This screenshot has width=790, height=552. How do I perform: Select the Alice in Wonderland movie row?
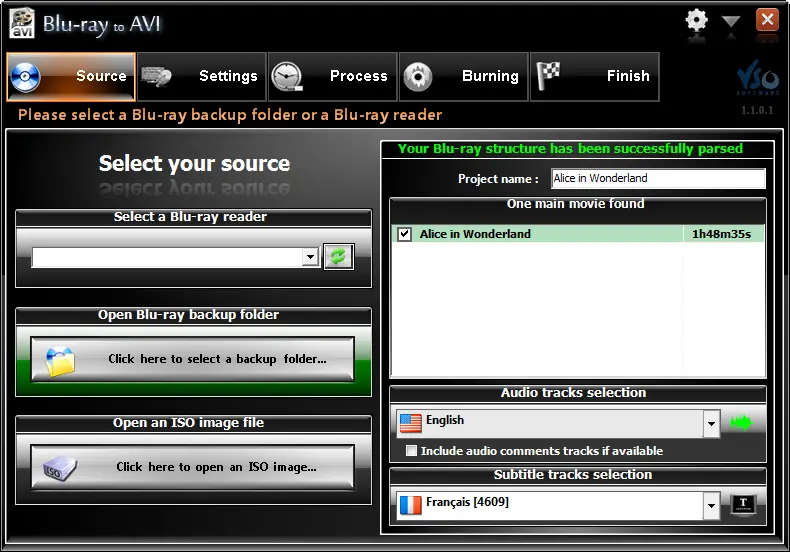tap(577, 234)
